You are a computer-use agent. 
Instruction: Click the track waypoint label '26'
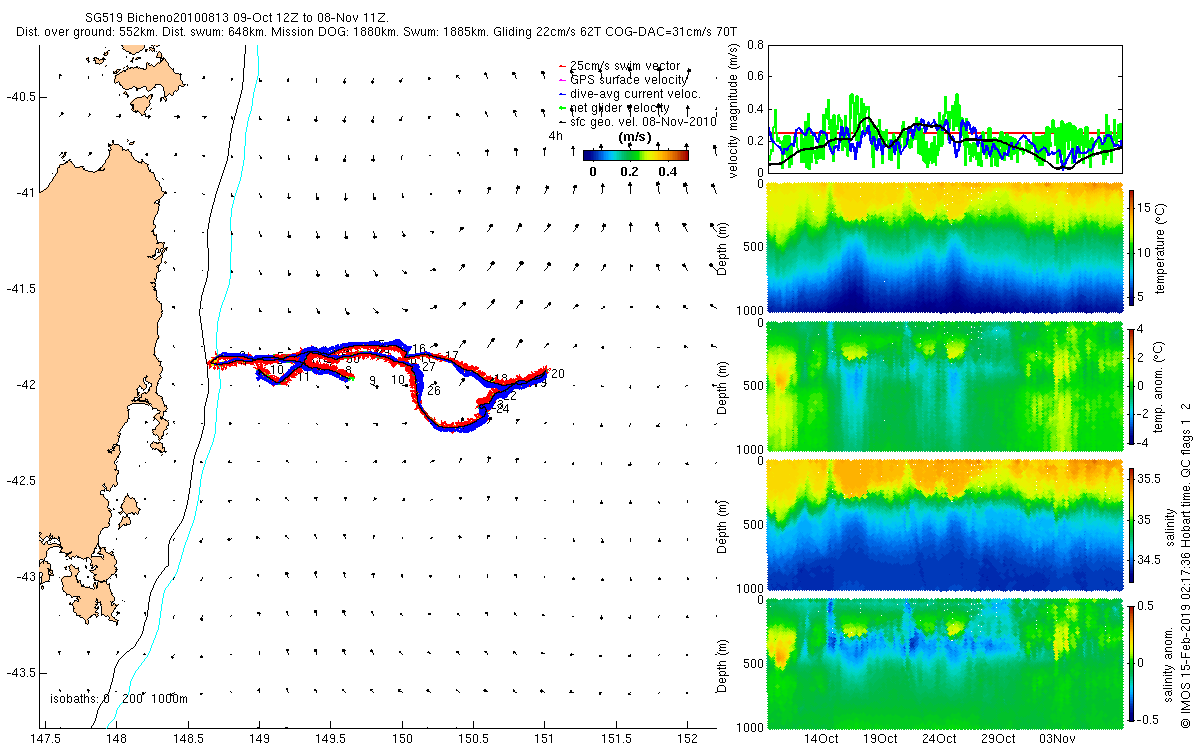click(x=433, y=391)
